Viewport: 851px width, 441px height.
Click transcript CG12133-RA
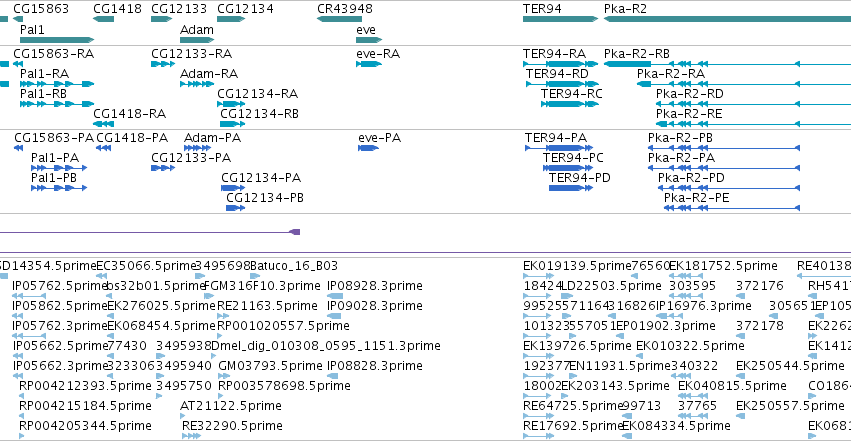click(192, 54)
